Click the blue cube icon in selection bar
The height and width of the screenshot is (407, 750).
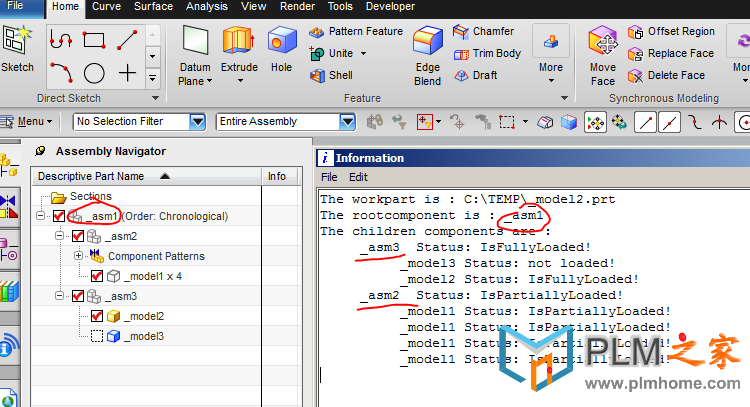569,122
